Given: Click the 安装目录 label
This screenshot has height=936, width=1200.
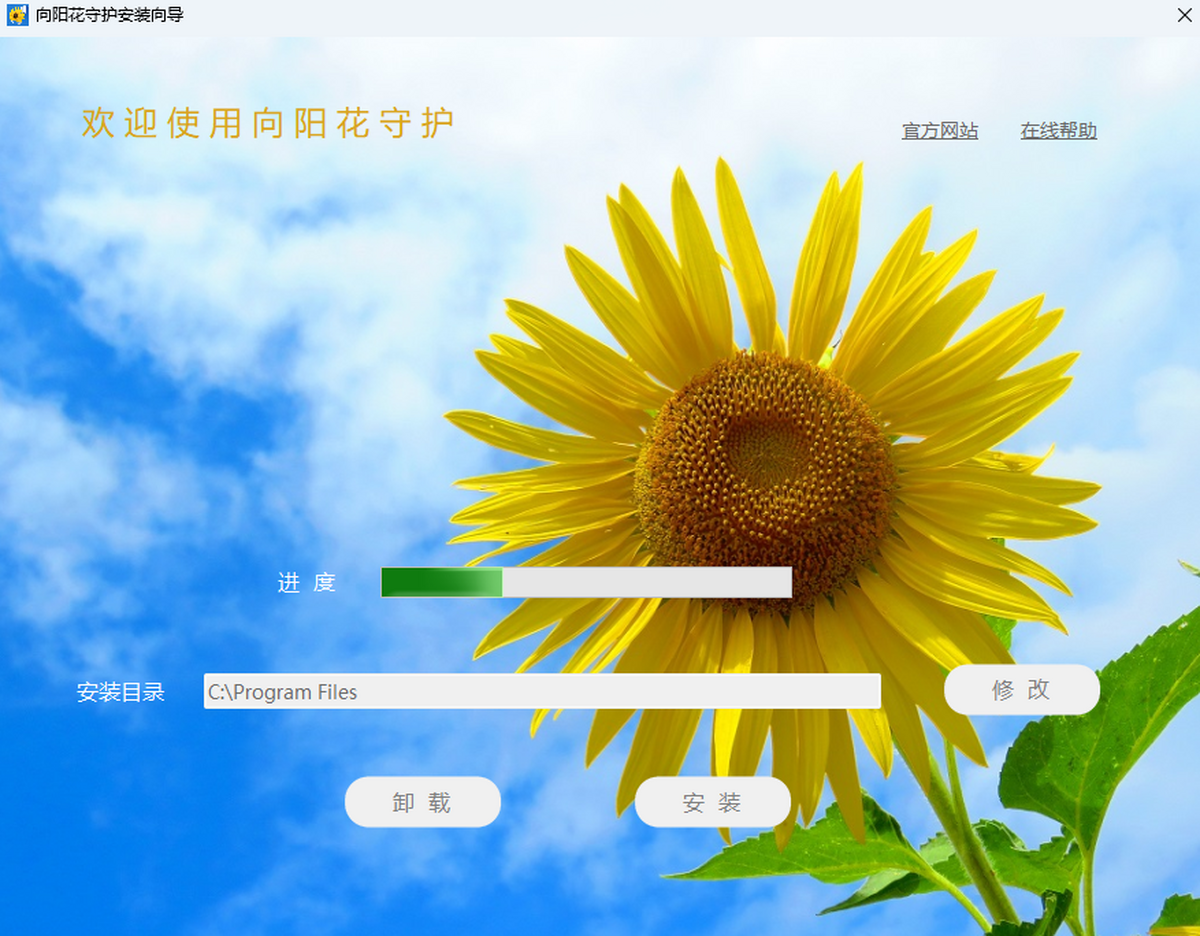Looking at the screenshot, I should tap(120, 692).
